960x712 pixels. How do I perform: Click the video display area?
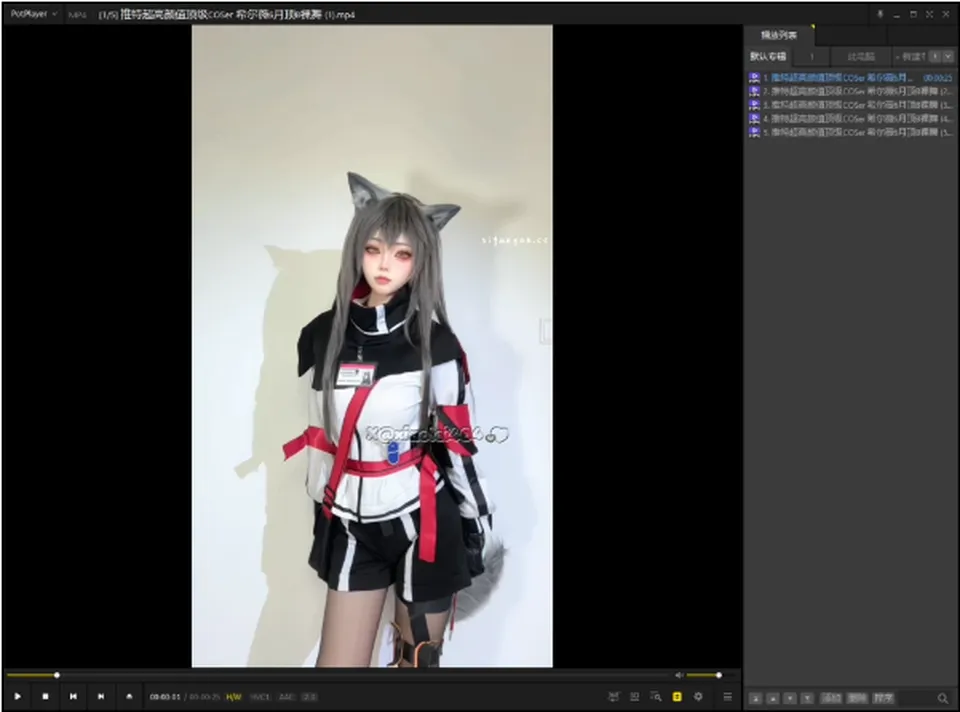(372, 346)
